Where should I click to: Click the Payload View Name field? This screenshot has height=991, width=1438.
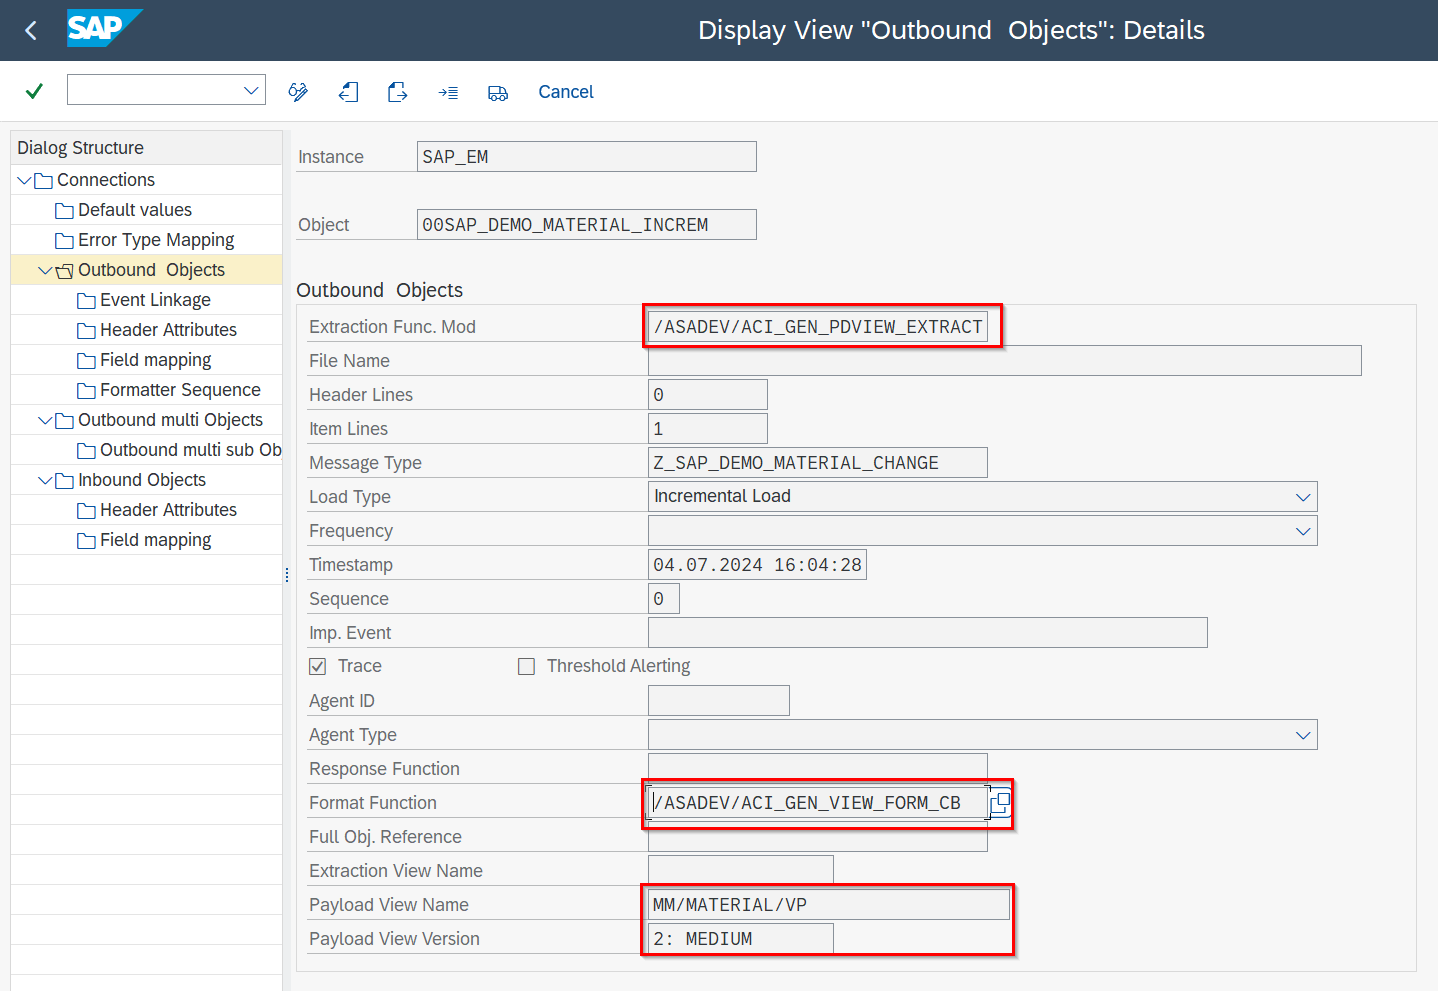coord(829,905)
